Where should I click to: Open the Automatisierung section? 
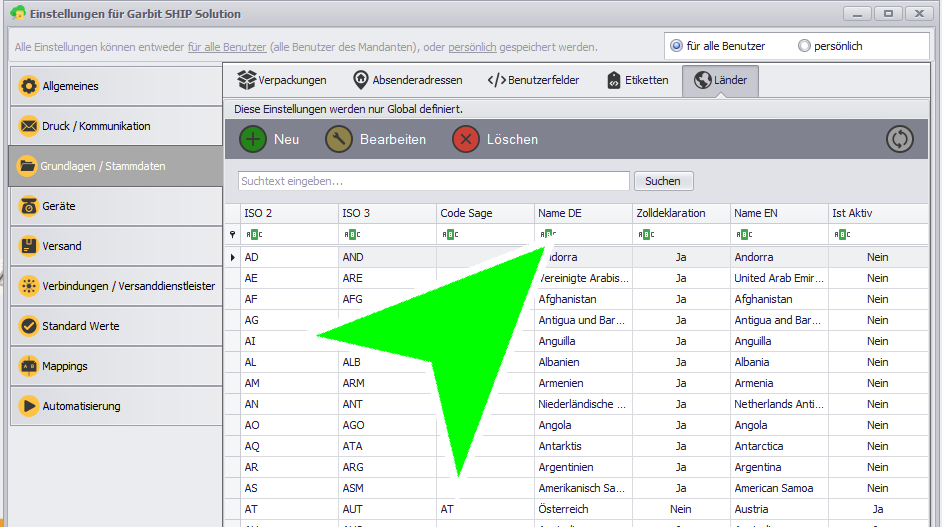(x=117, y=406)
